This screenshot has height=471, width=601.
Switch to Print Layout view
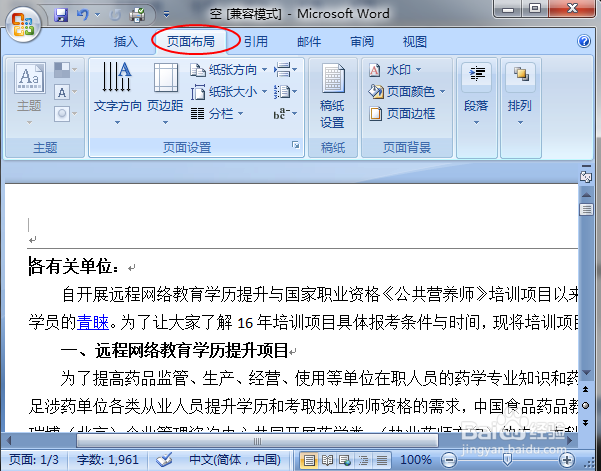309,460
